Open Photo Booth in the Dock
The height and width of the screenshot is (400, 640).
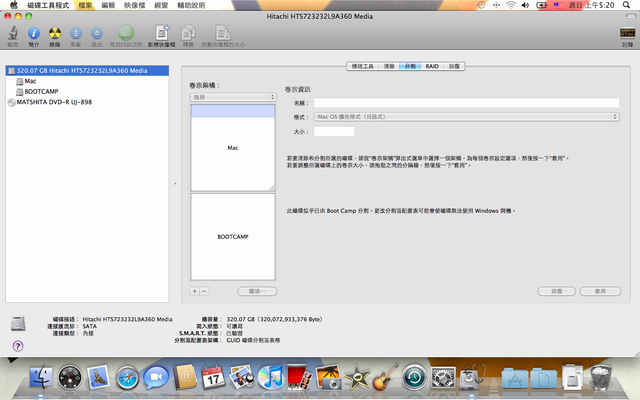[x=299, y=377]
